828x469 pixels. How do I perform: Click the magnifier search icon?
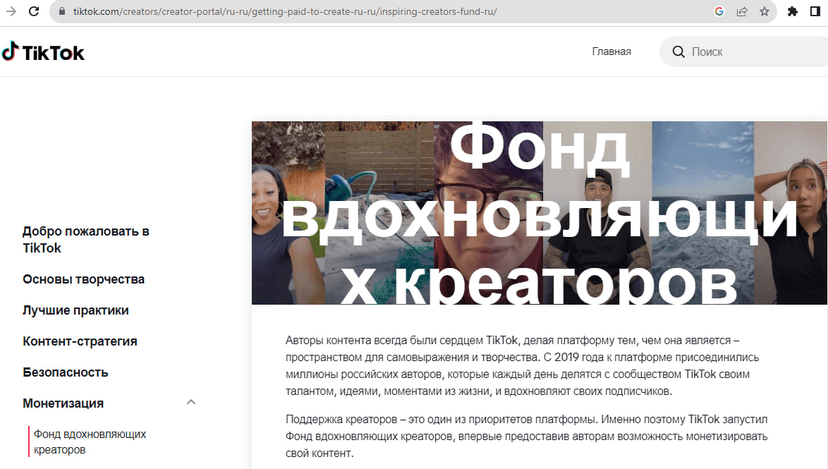678,52
